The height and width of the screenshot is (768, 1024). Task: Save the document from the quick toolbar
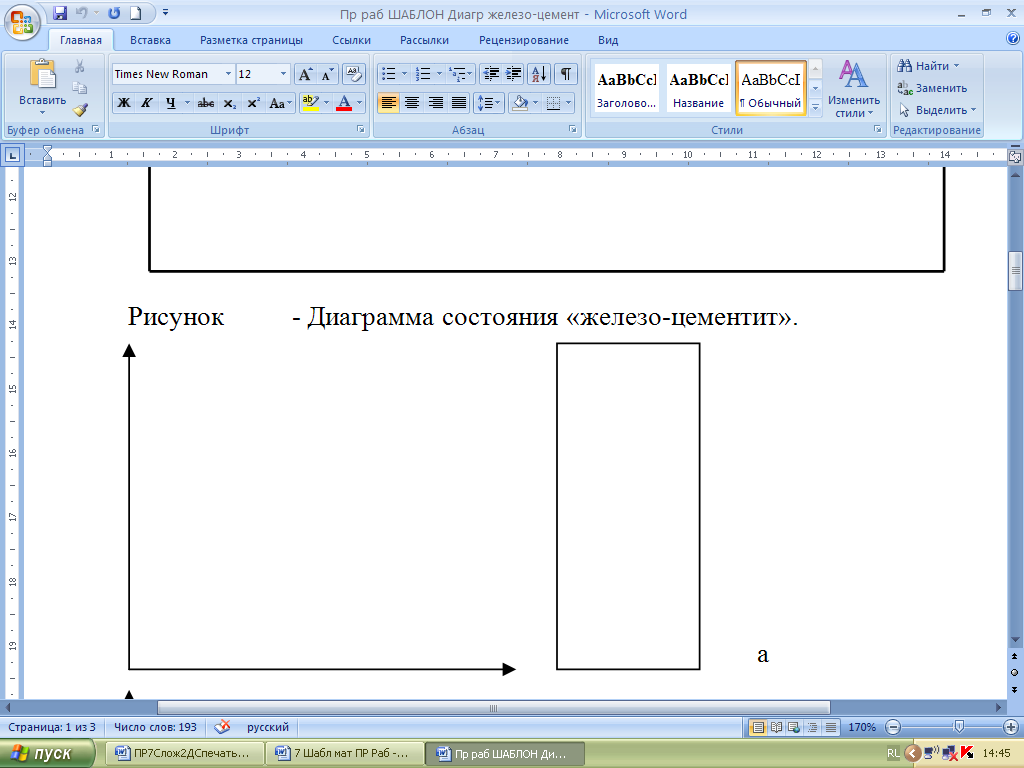(60, 13)
